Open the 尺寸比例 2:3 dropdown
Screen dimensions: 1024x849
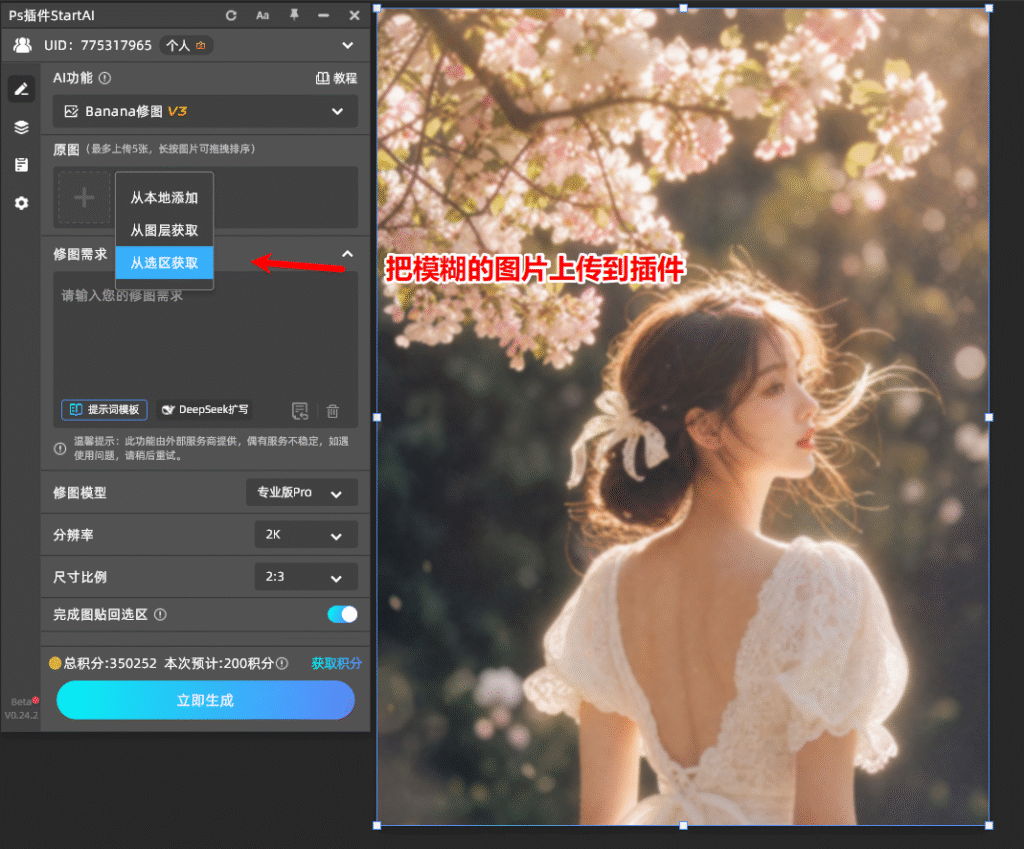[306, 577]
